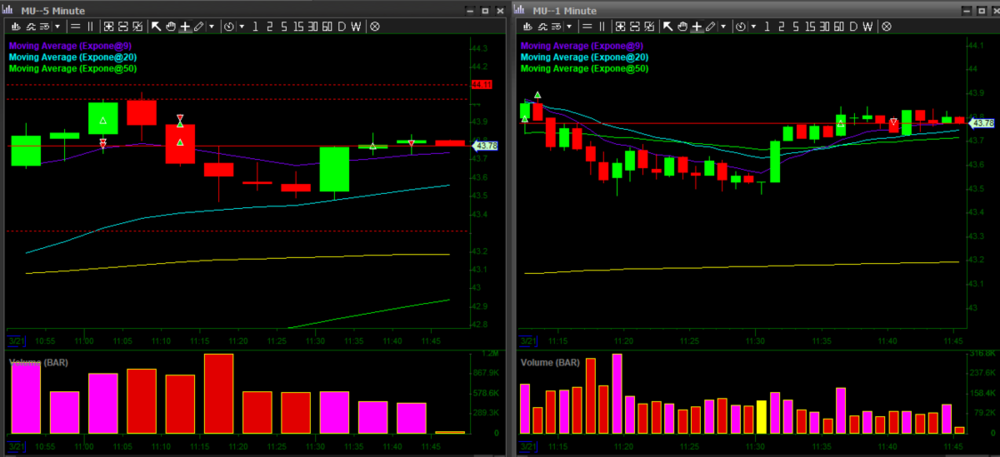The height and width of the screenshot is (457, 1000).
Task: Open drawing tools dropdown arrow in 5 Minute chart
Action: point(211,26)
